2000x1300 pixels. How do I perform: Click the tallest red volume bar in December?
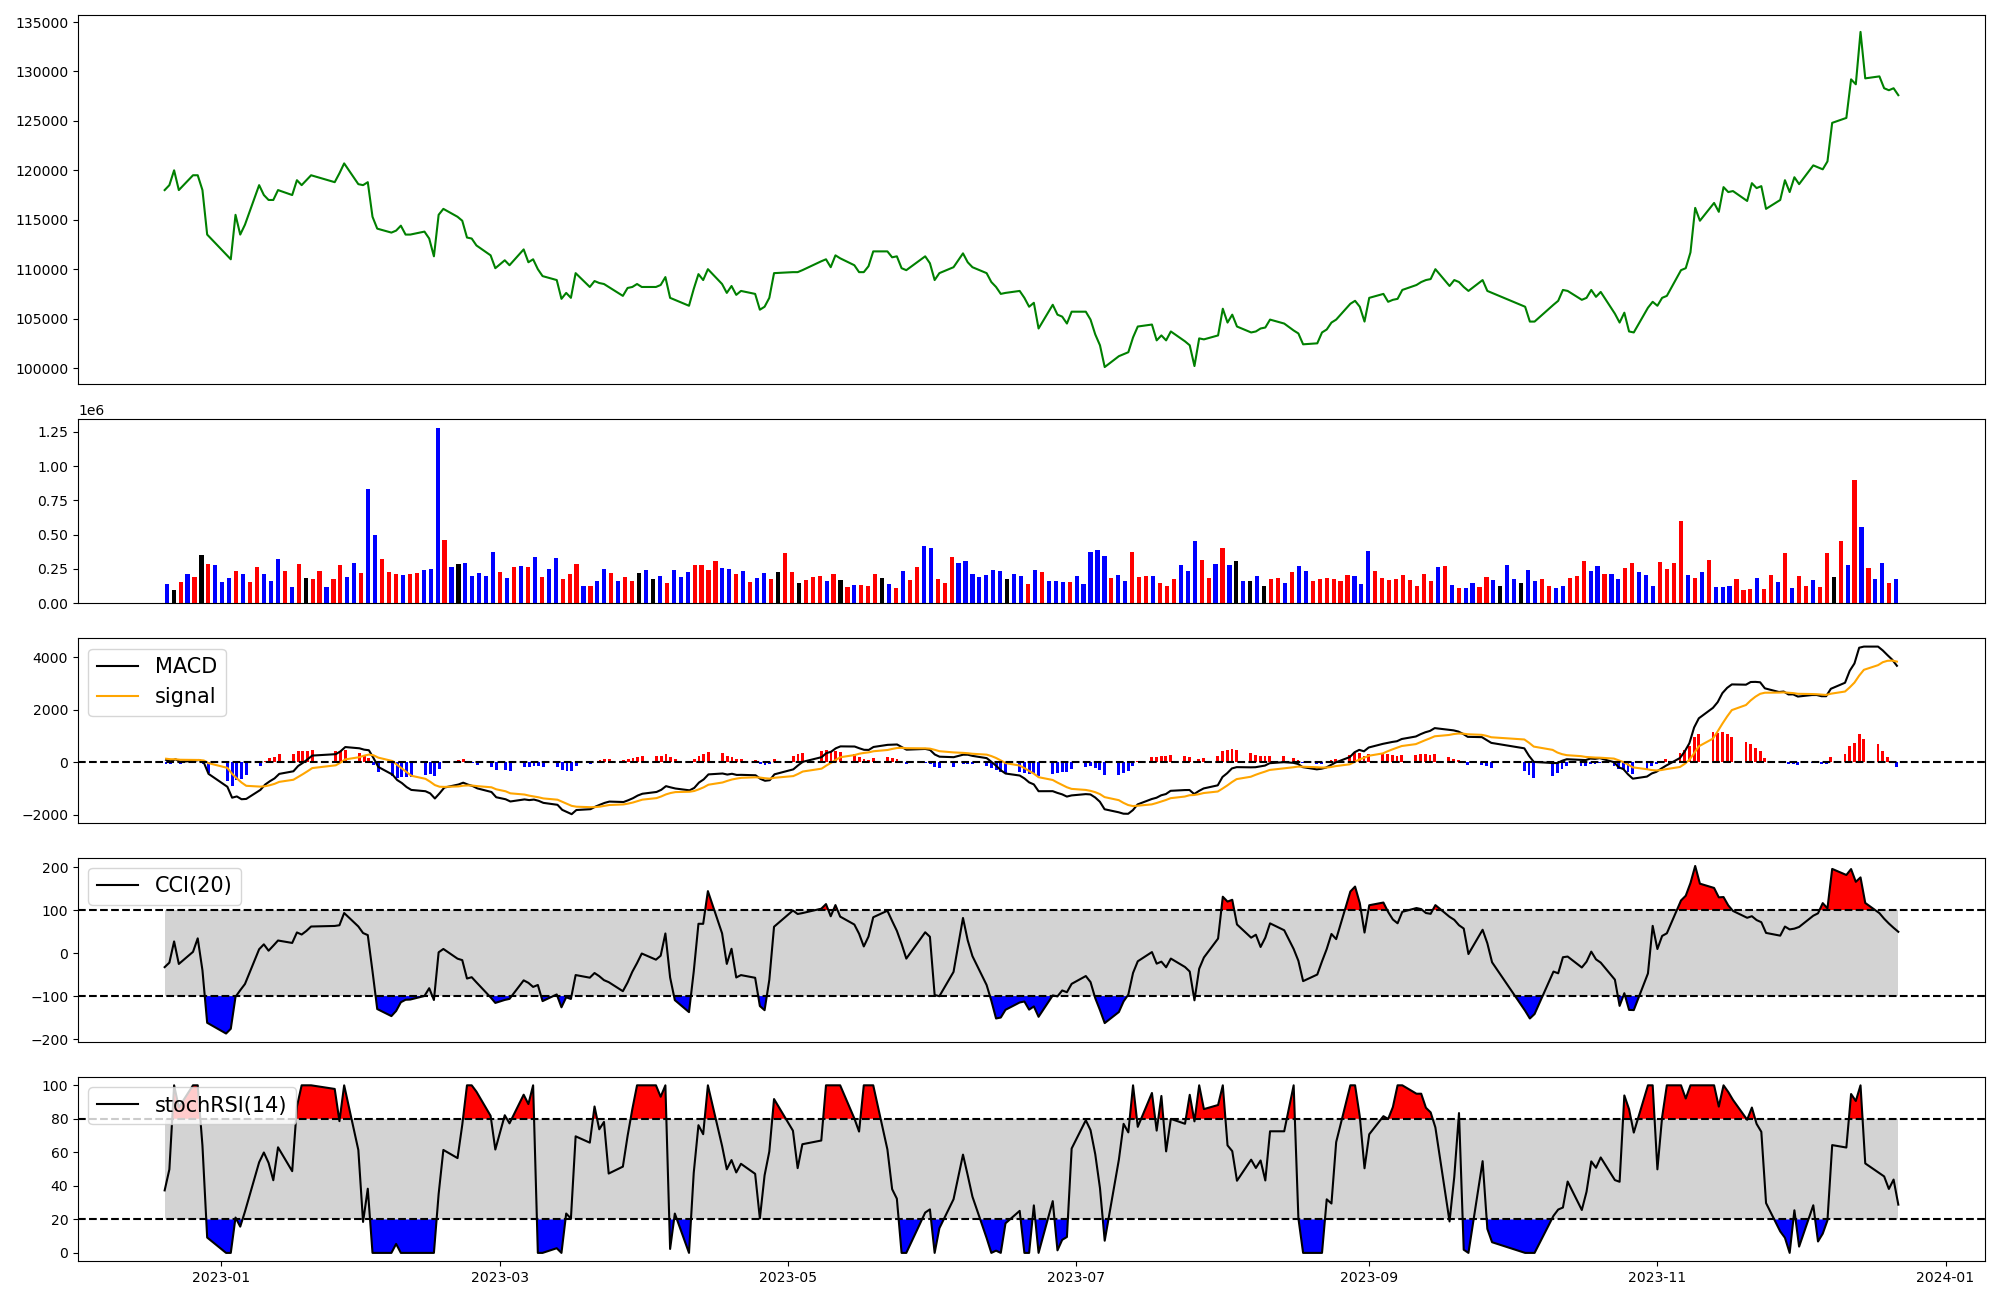click(x=1854, y=541)
